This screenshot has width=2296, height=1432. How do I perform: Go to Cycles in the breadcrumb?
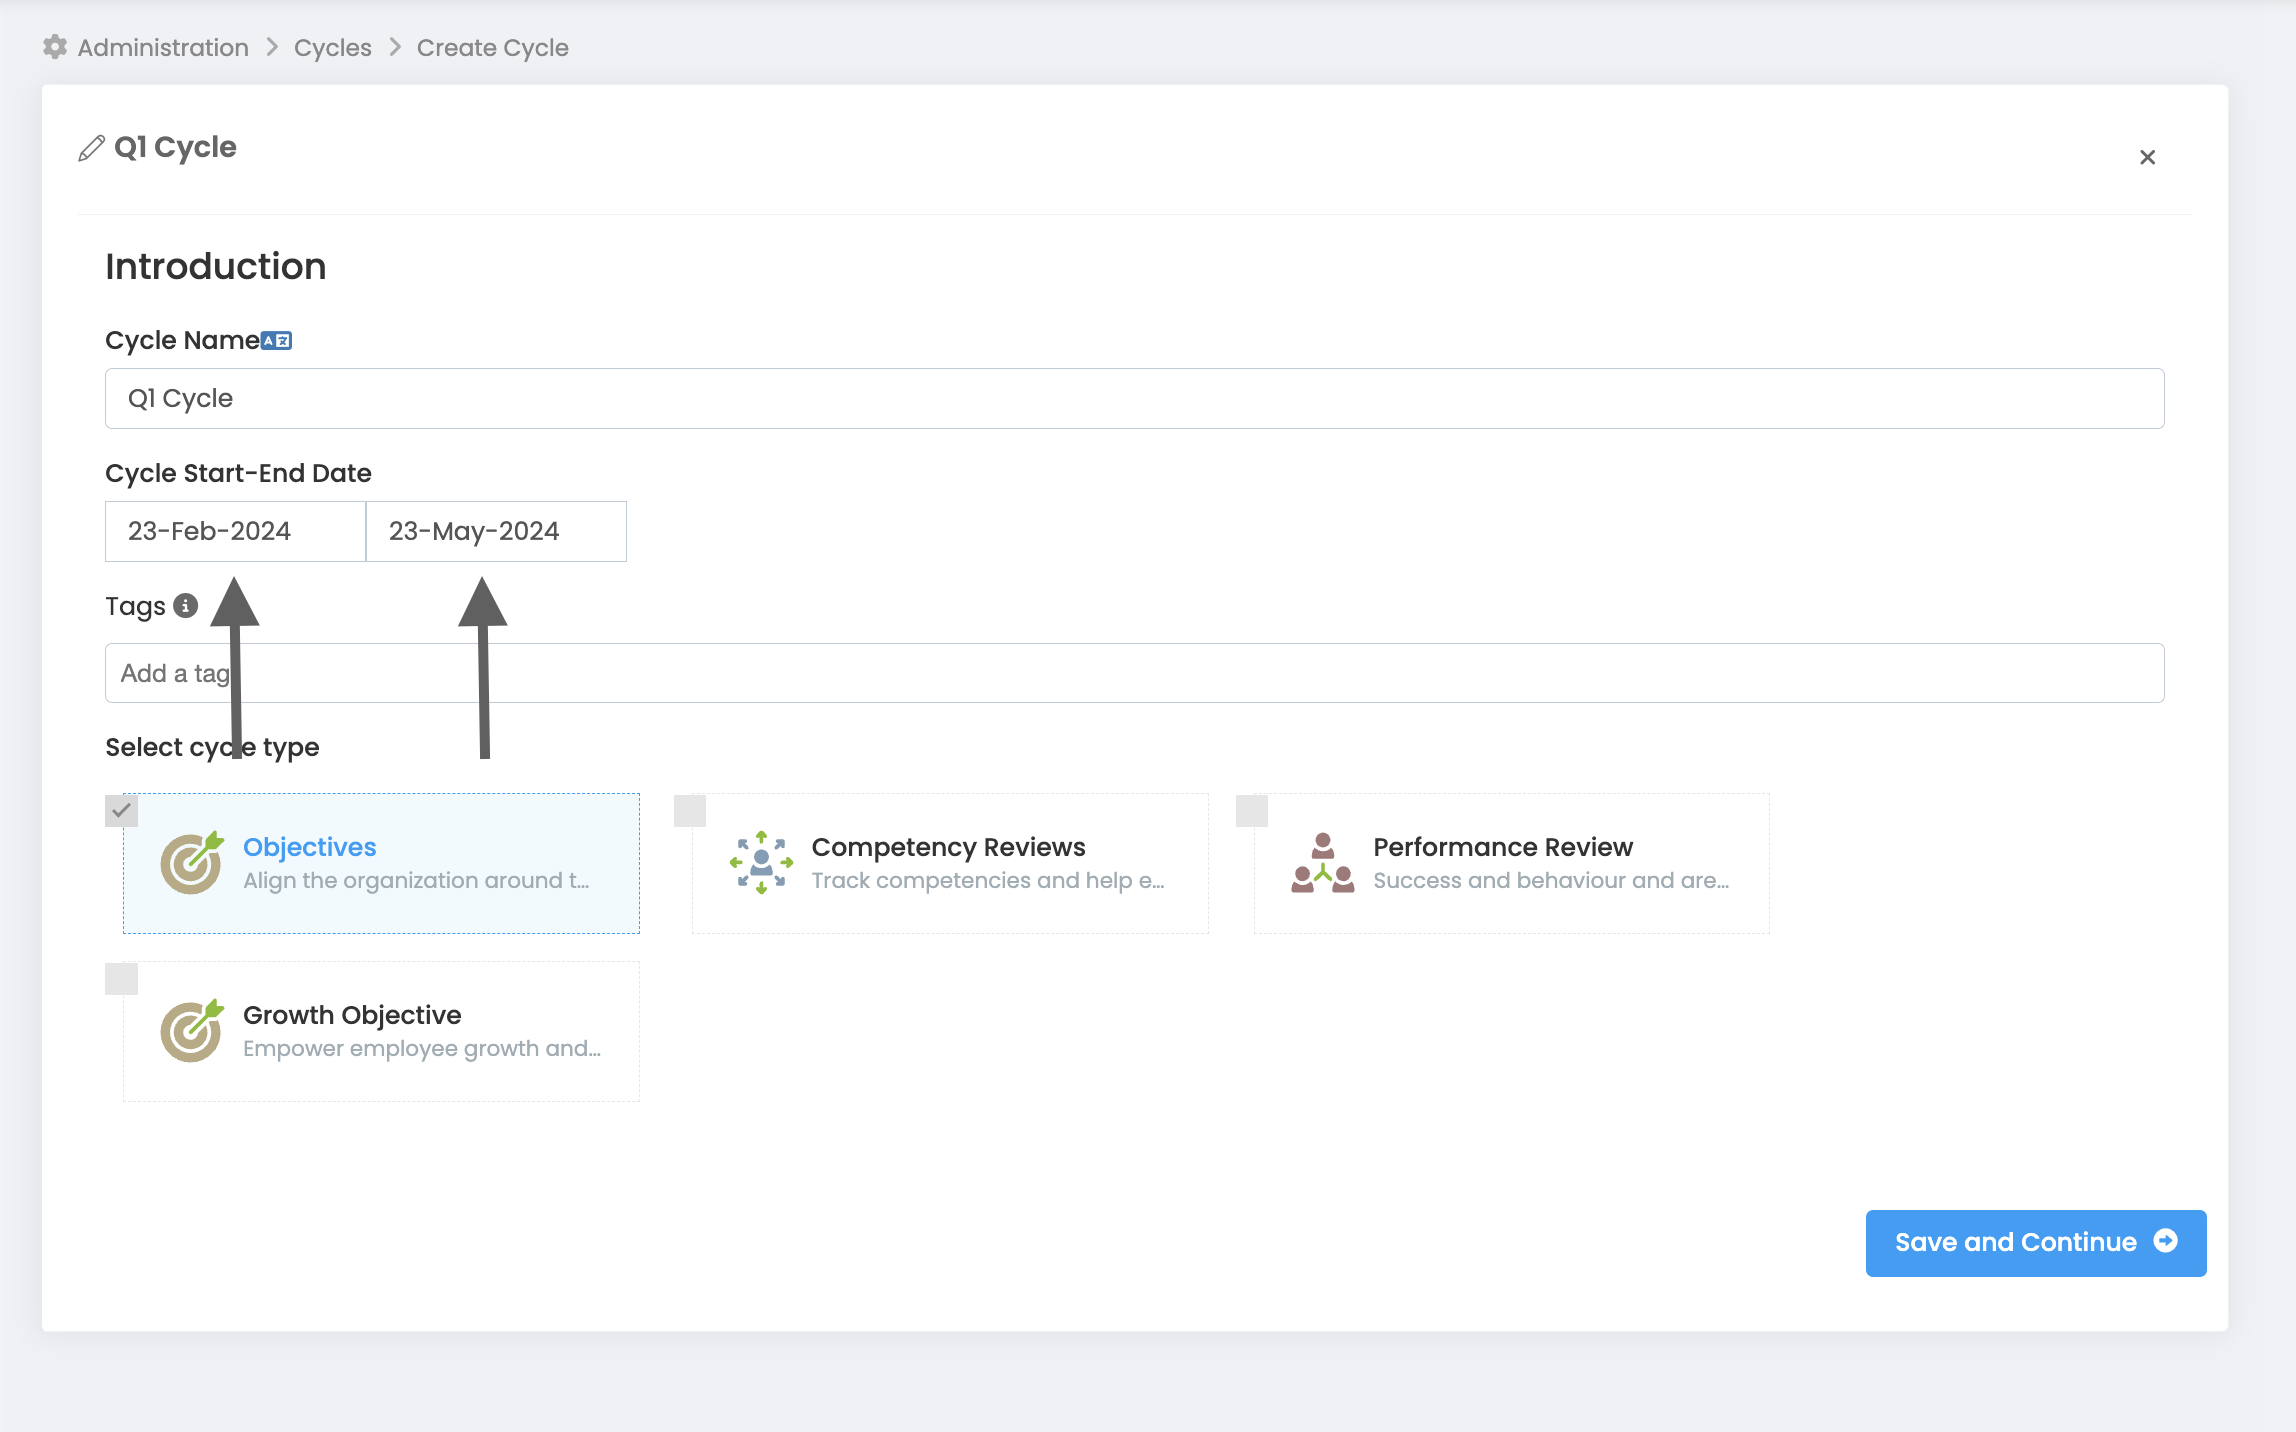pos(332,47)
